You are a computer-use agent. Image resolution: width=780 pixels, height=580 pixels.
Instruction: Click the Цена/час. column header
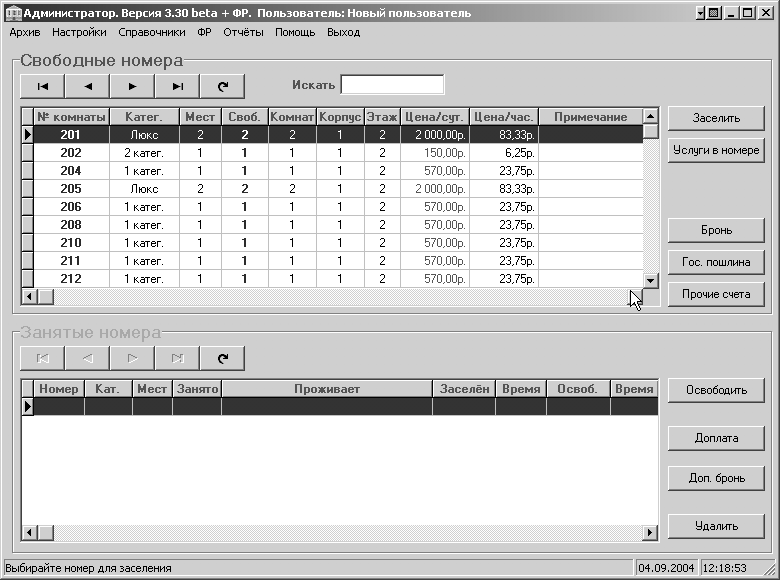coord(504,117)
